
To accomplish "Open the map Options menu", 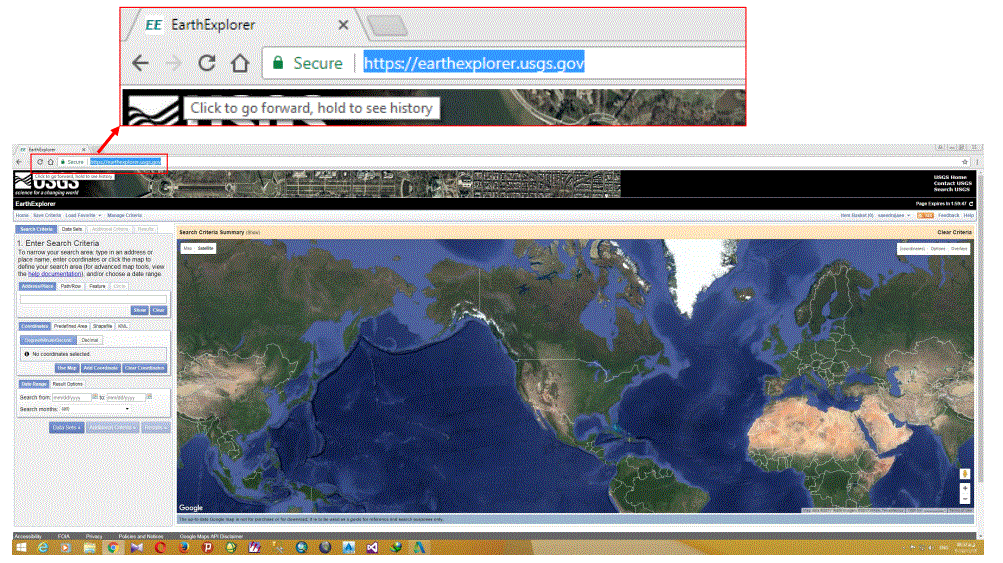I will point(938,248).
